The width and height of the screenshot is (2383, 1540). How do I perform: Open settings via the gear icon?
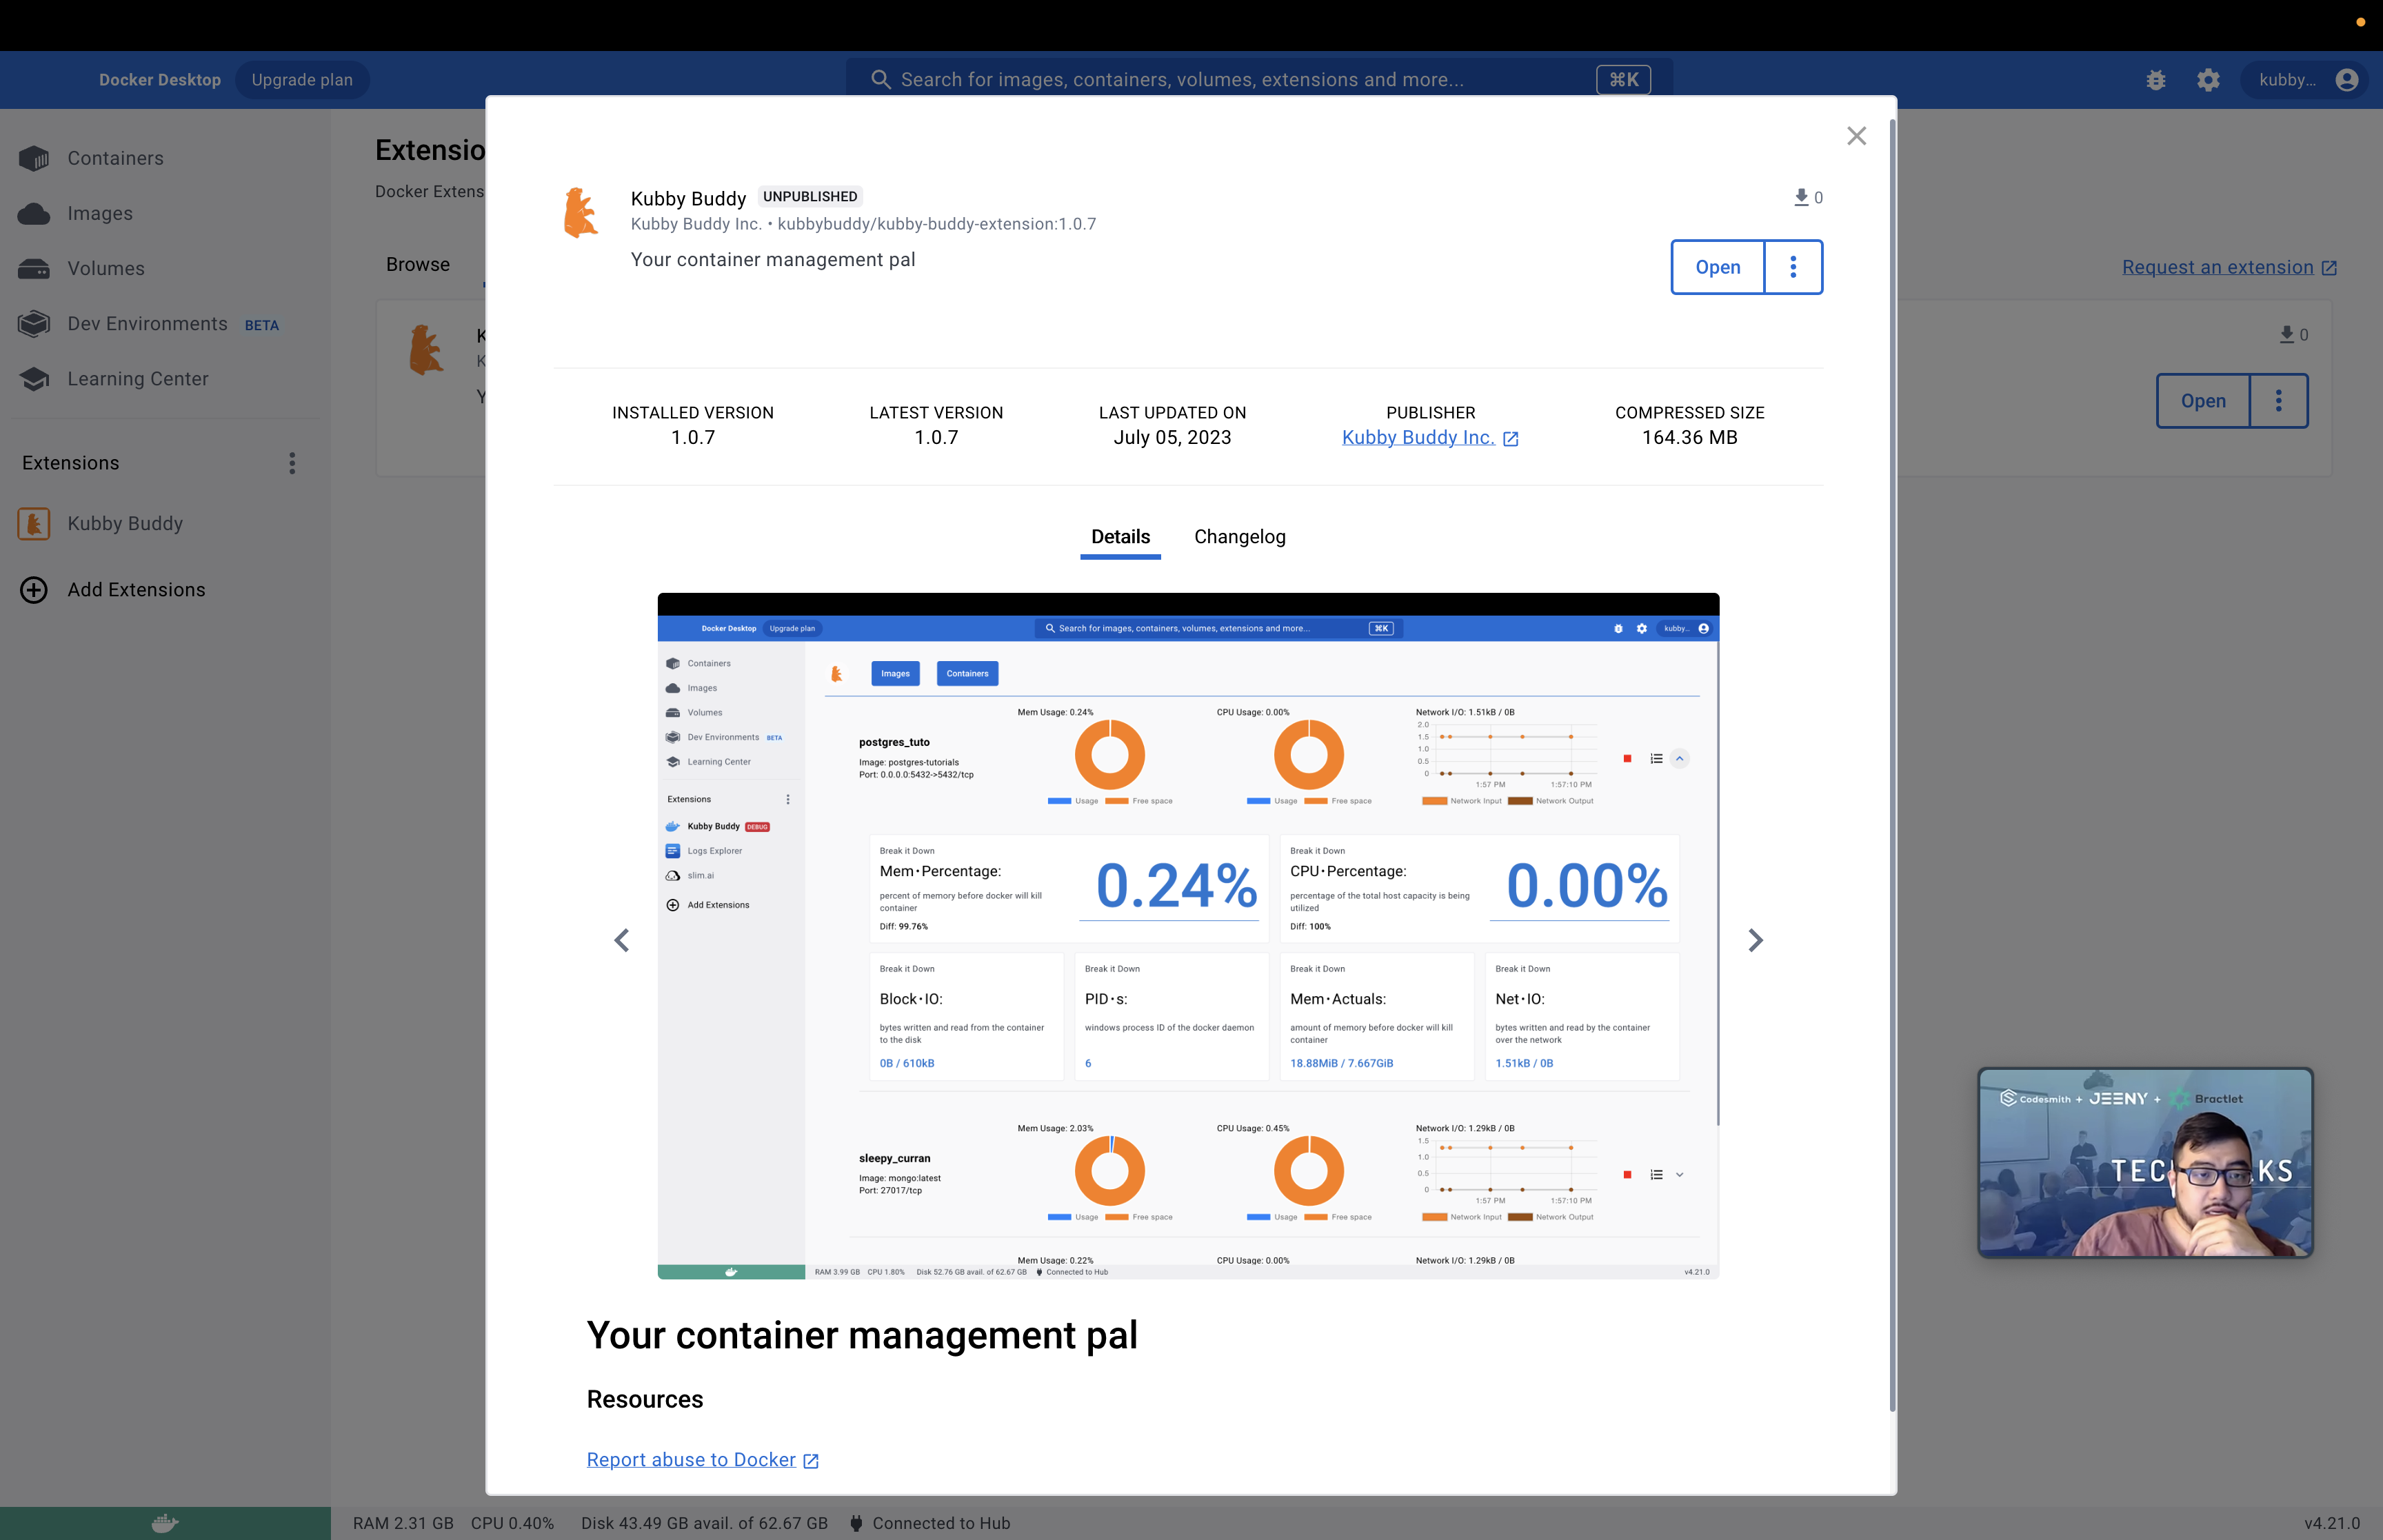(2208, 80)
